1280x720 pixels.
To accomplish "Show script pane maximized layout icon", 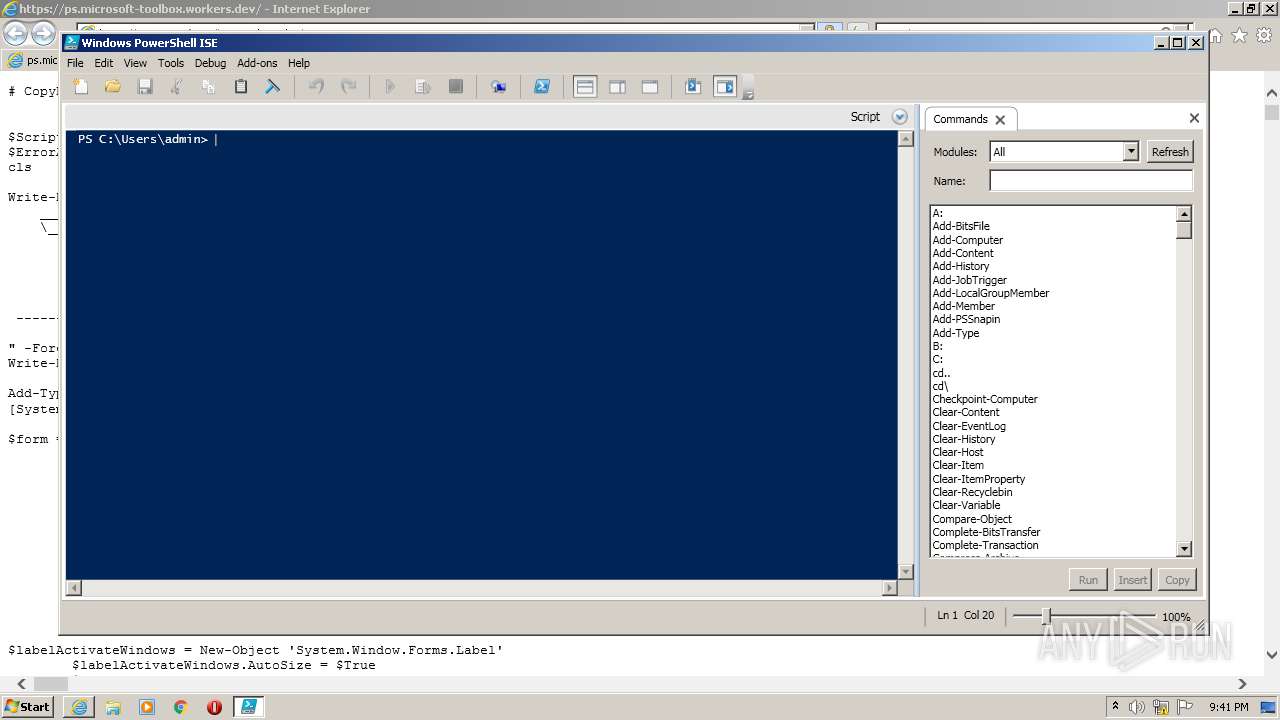I will [x=650, y=87].
